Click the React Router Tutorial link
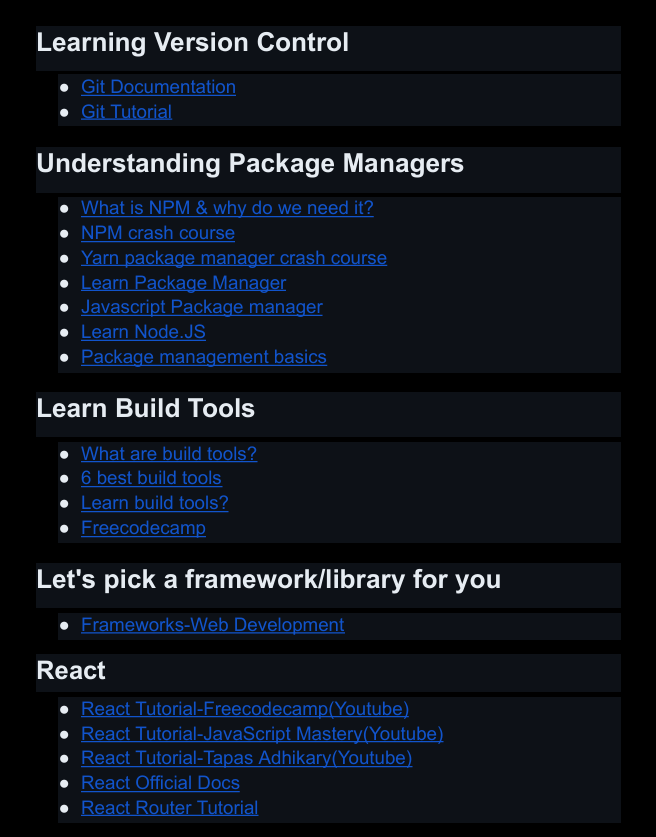 tap(169, 808)
